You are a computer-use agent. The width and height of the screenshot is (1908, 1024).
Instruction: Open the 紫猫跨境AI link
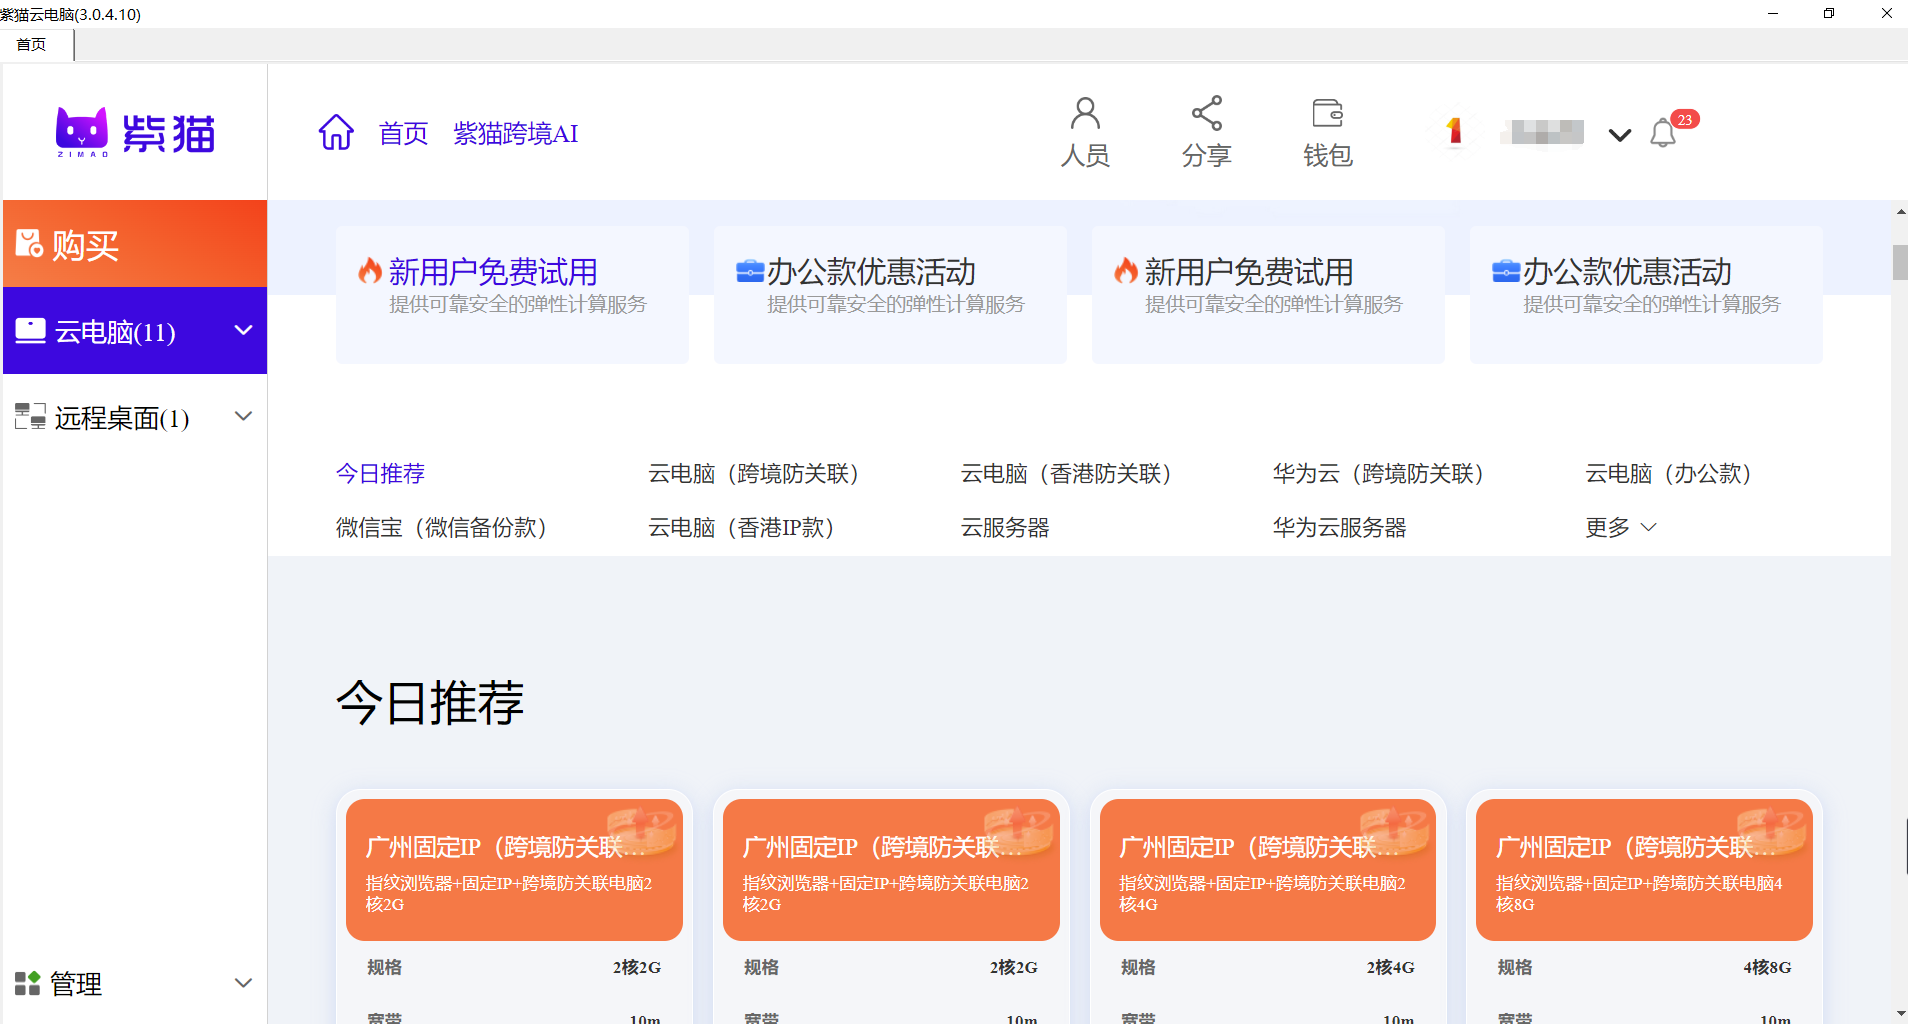pos(516,133)
